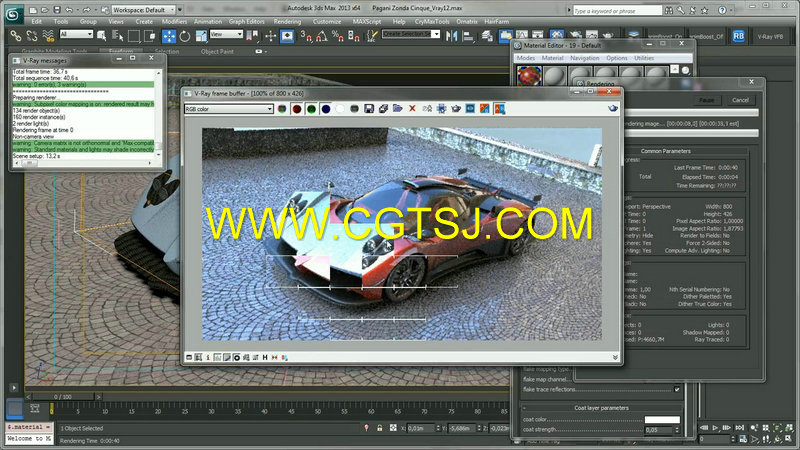Image resolution: width=800 pixels, height=450 pixels.
Task: Open the Modifiers menu
Action: [x=174, y=21]
